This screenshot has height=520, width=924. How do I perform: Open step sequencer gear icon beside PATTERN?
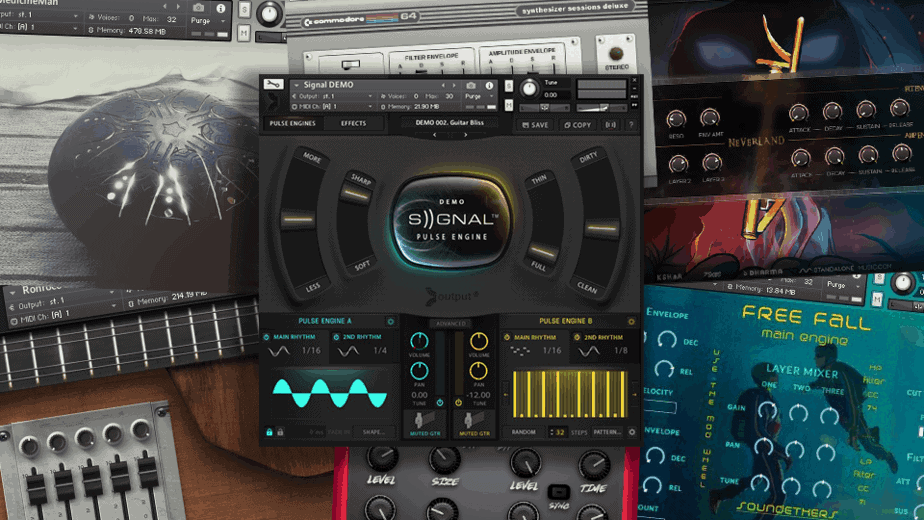632,432
